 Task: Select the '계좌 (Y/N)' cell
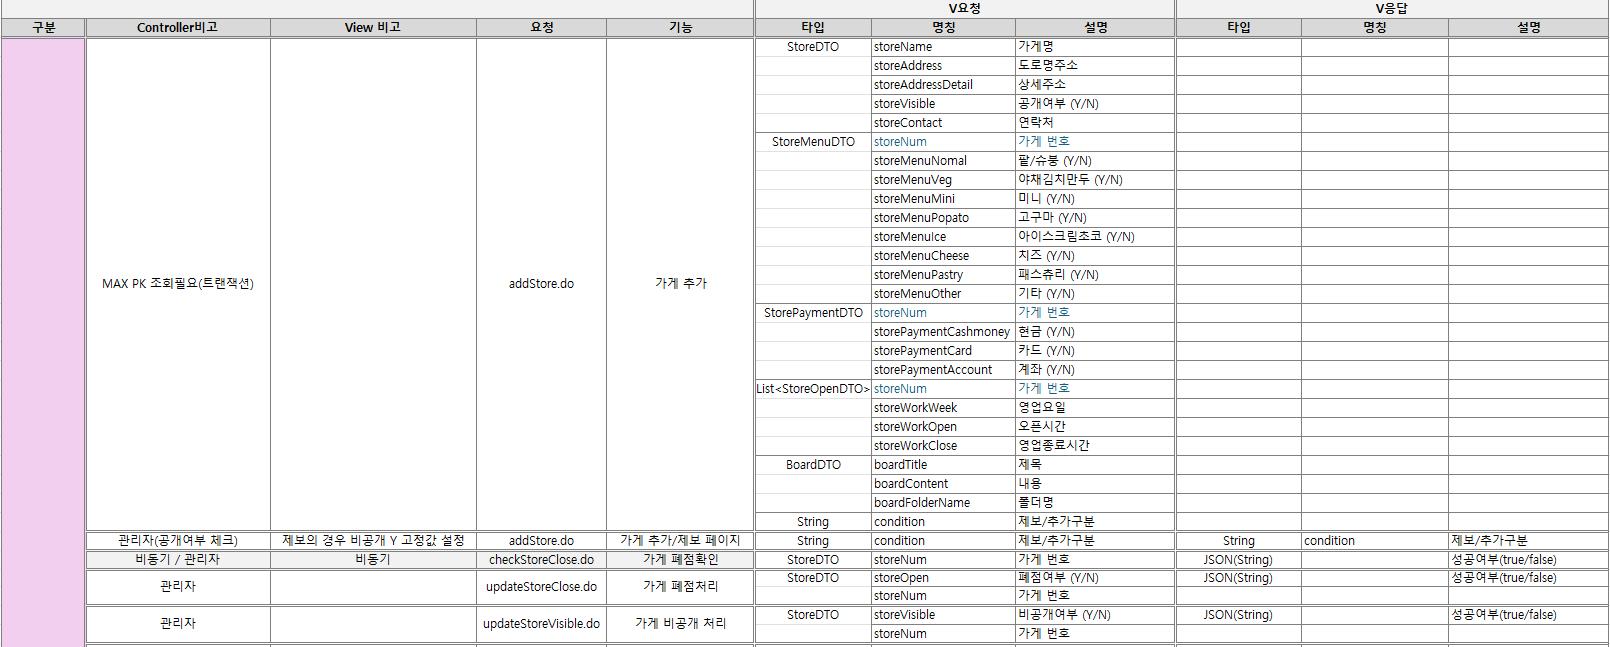pos(1095,370)
